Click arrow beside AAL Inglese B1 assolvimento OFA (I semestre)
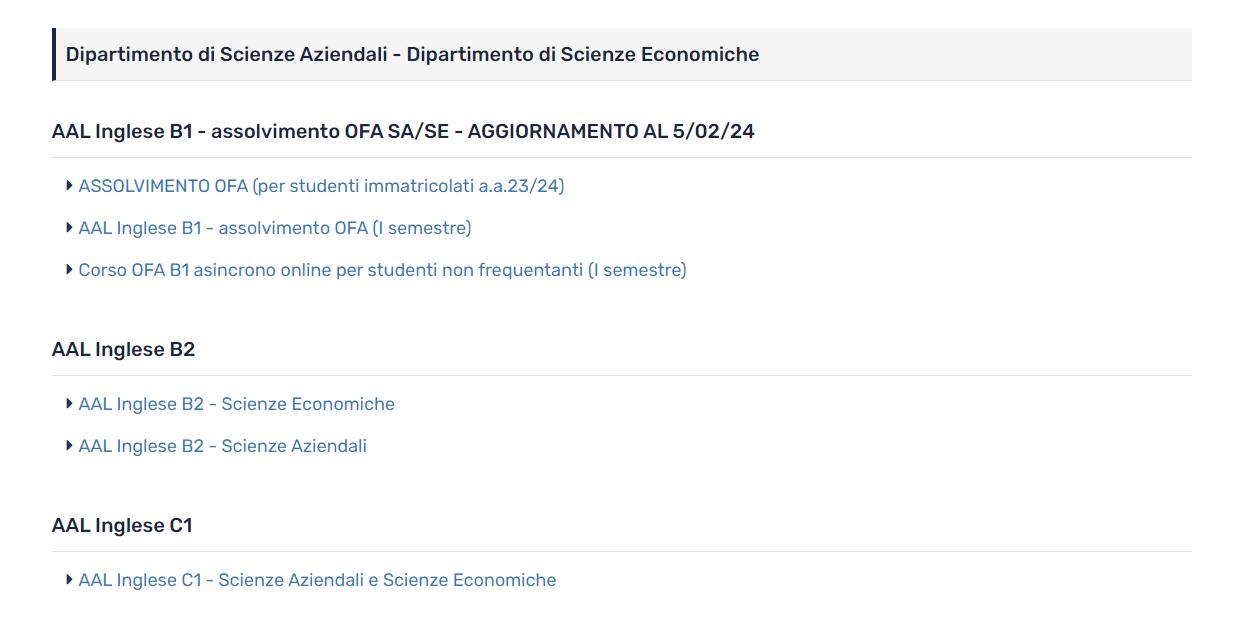The height and width of the screenshot is (617, 1242). coord(69,227)
